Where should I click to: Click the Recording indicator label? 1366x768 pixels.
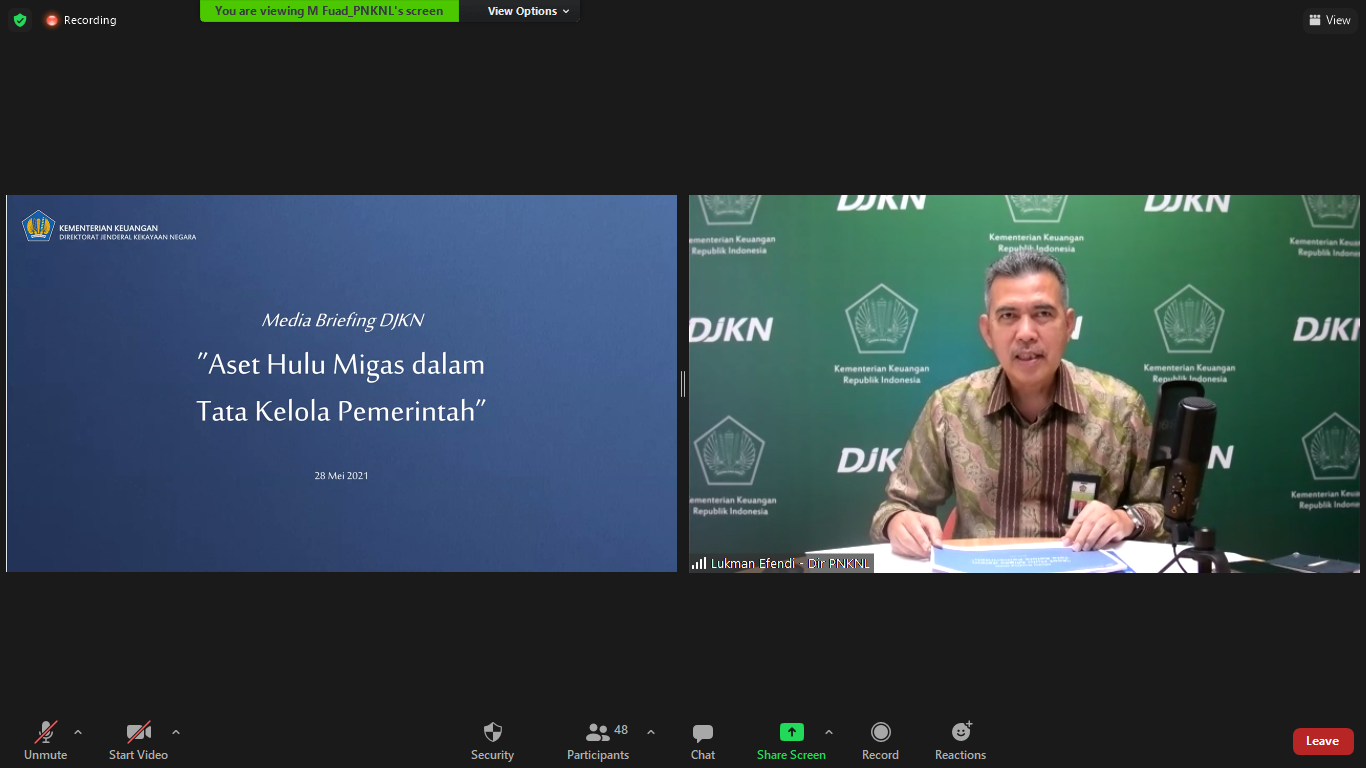[89, 20]
